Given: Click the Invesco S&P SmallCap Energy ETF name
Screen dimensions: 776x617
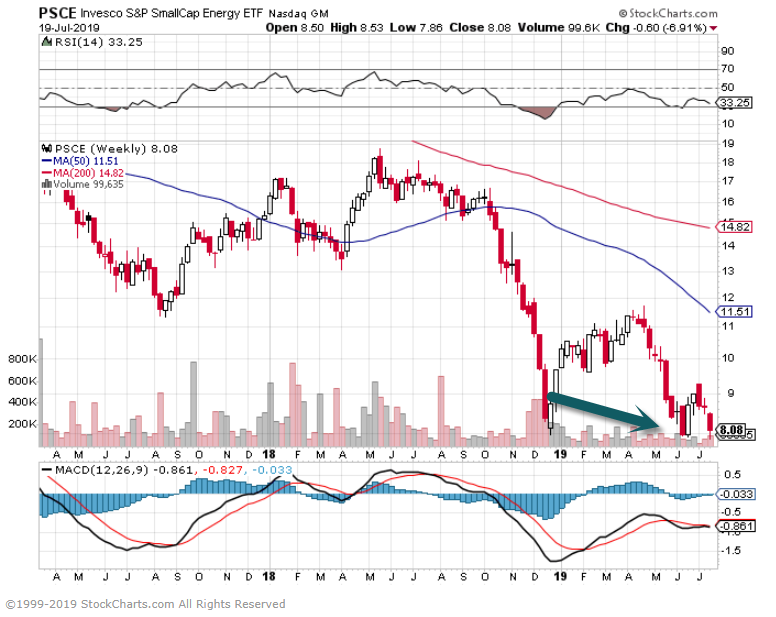Looking at the screenshot, I should (x=171, y=13).
